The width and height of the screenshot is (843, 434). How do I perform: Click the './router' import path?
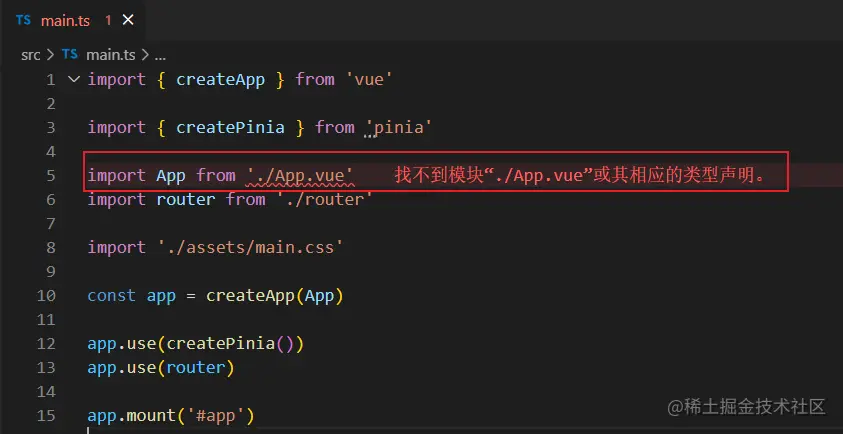point(324,200)
